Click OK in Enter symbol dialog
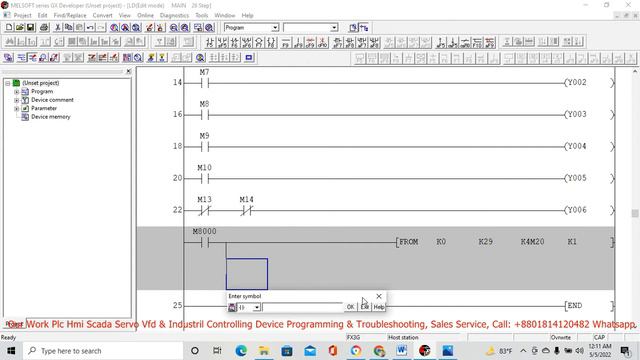This screenshot has width=640, height=360. [350, 307]
